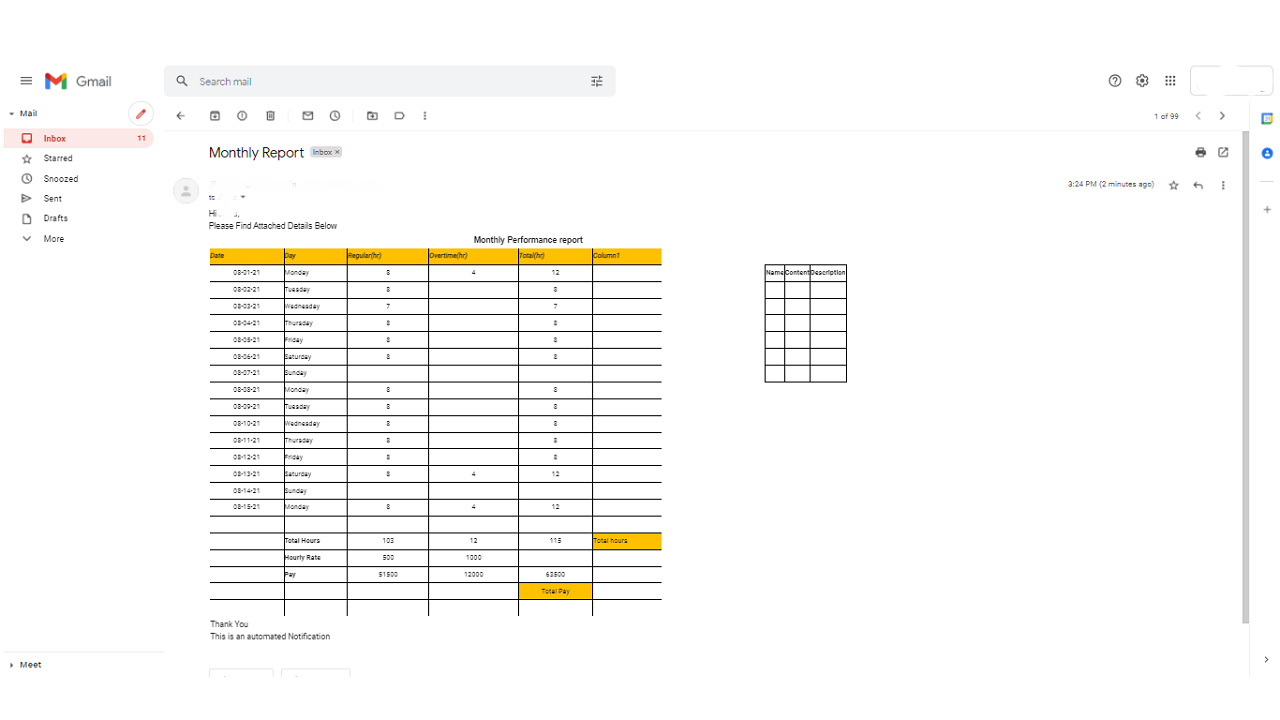
Task: Archive this Monthly Report email
Action: [214, 116]
